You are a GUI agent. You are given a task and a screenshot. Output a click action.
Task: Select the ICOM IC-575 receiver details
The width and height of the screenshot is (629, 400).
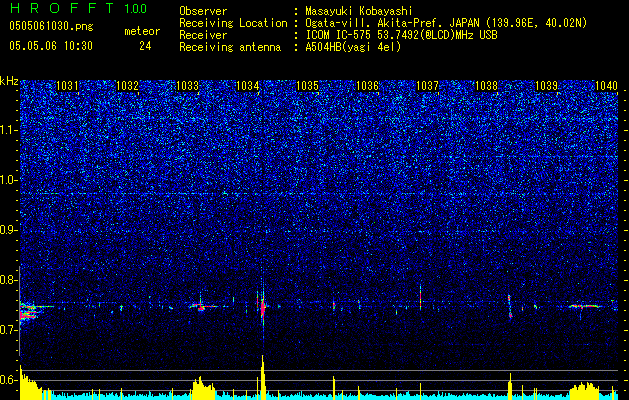[x=401, y=35]
